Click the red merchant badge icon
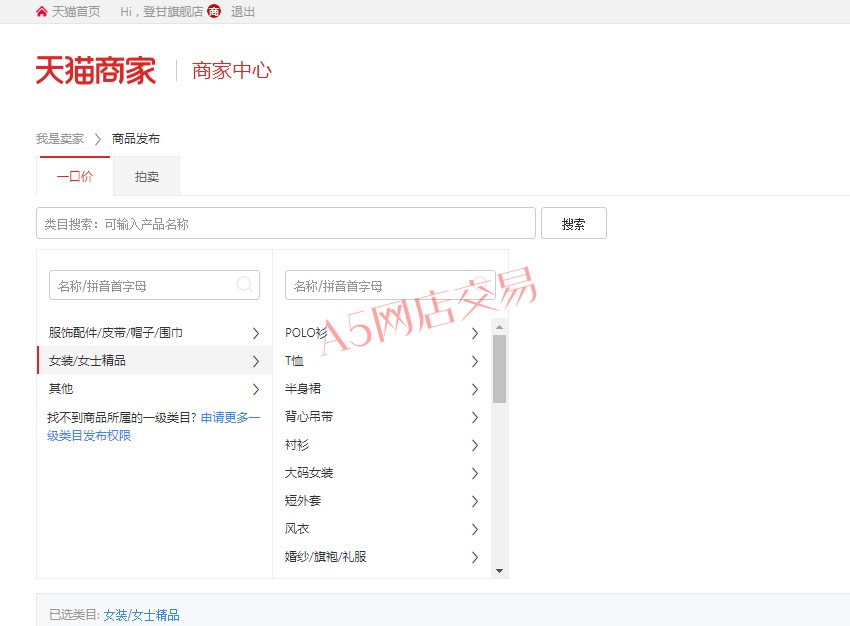Image resolution: width=850 pixels, height=626 pixels. [214, 11]
